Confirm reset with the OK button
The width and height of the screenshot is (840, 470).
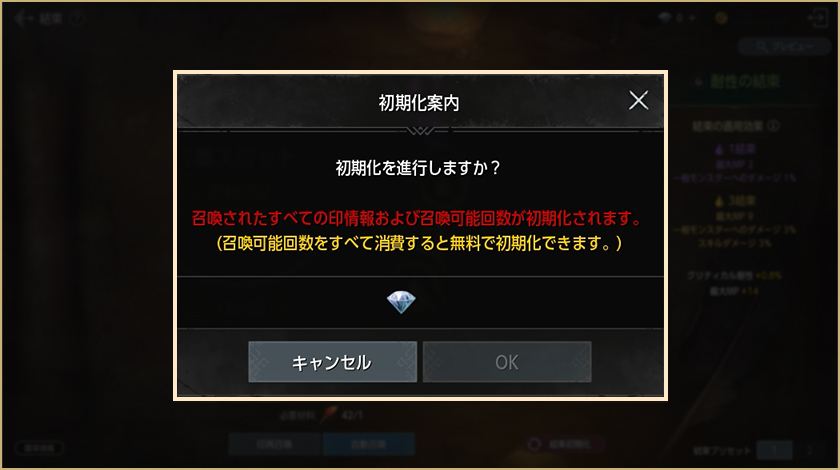(507, 362)
